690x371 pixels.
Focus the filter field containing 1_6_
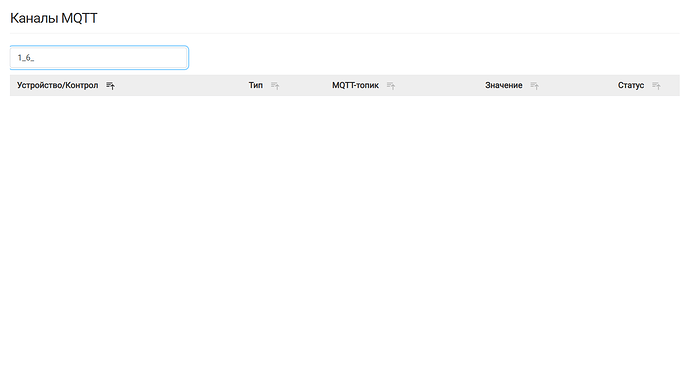coord(99,58)
